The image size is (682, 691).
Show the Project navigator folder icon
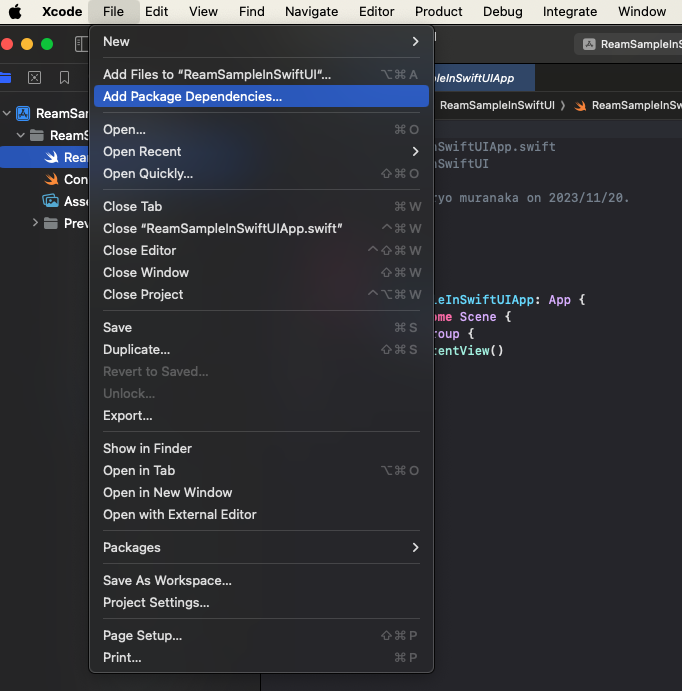click(x=5, y=77)
